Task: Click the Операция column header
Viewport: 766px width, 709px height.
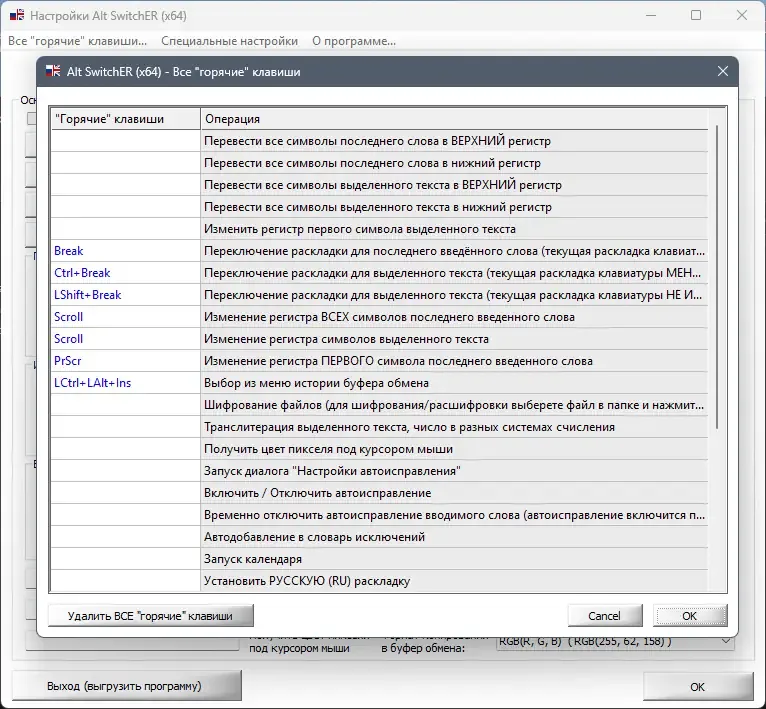Action: [x=454, y=119]
